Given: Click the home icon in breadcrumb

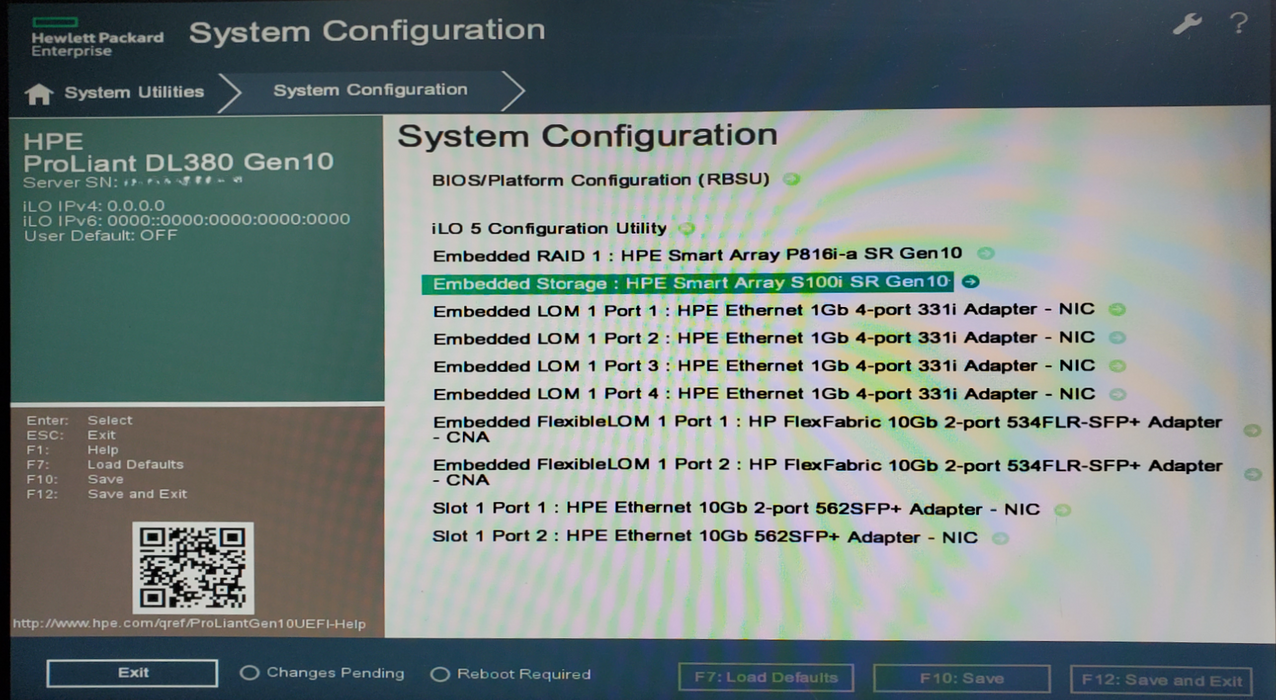Looking at the screenshot, I should coord(38,94).
